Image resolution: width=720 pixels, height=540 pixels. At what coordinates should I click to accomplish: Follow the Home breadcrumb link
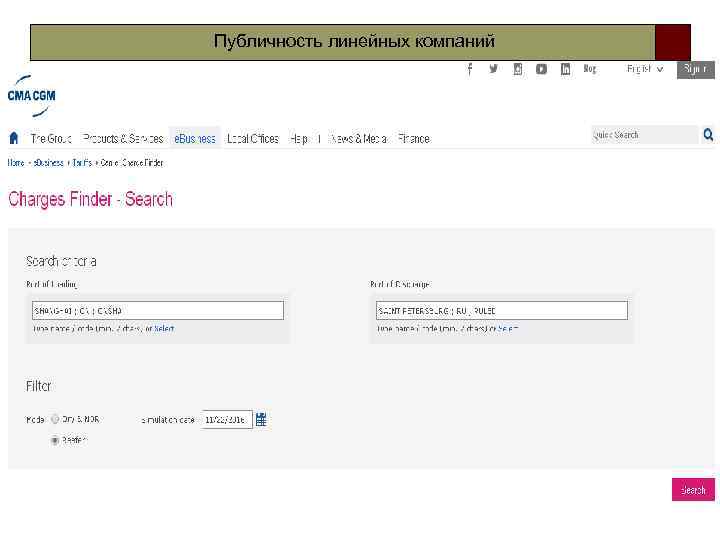tap(16, 163)
